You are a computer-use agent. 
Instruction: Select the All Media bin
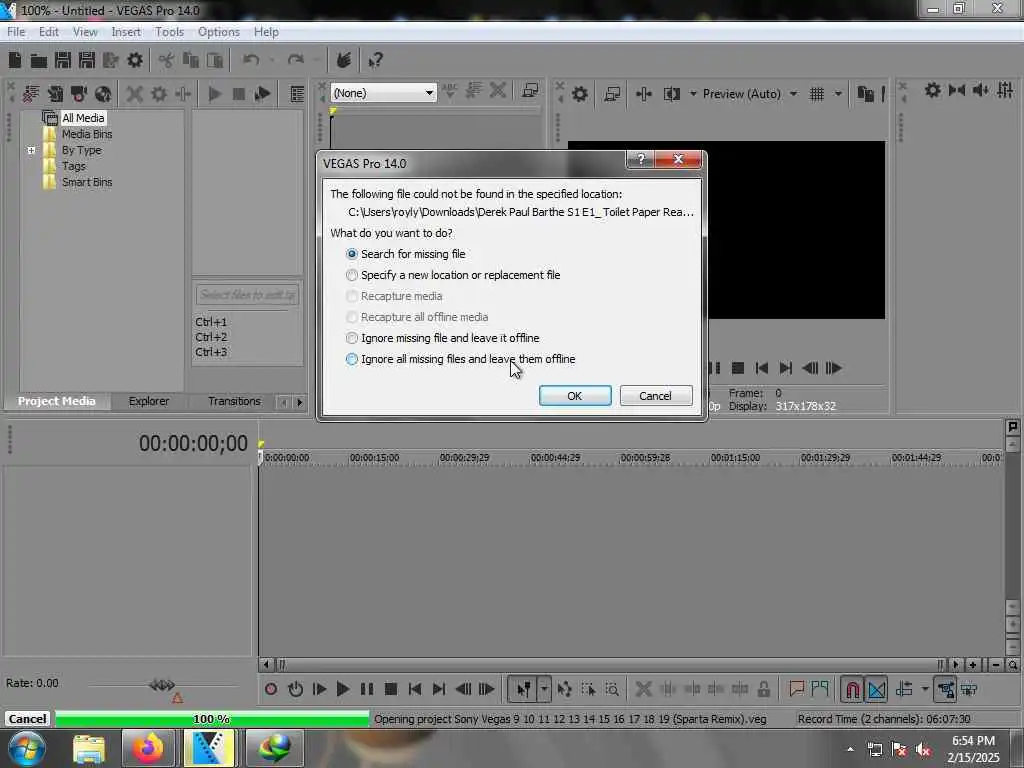(82, 118)
